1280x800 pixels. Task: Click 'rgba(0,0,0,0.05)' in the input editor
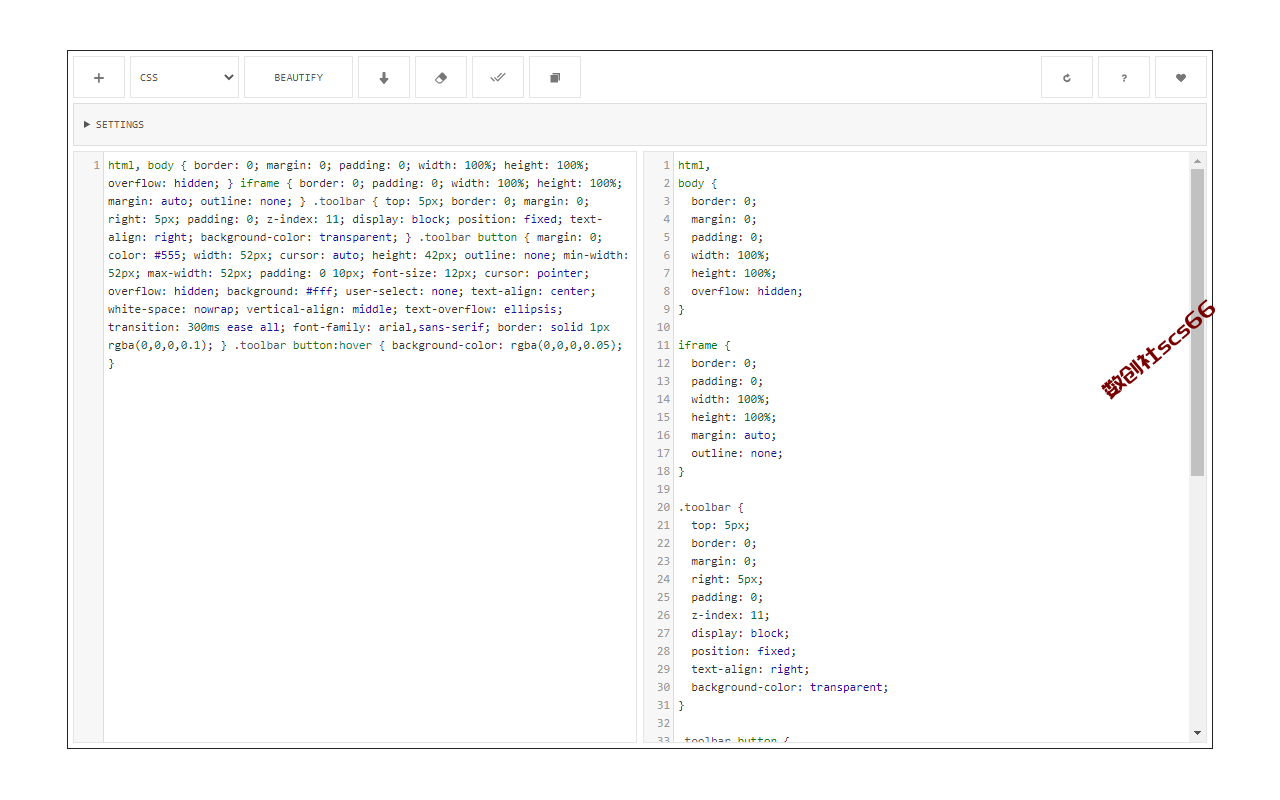click(x=563, y=345)
